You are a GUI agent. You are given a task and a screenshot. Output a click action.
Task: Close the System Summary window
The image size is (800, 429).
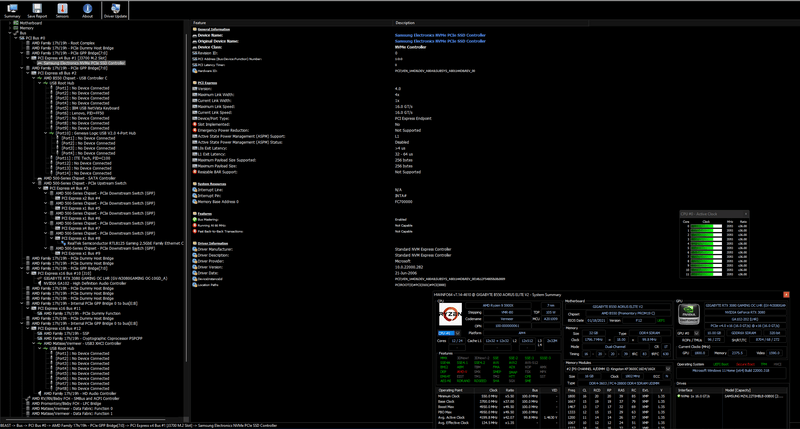click(786, 294)
